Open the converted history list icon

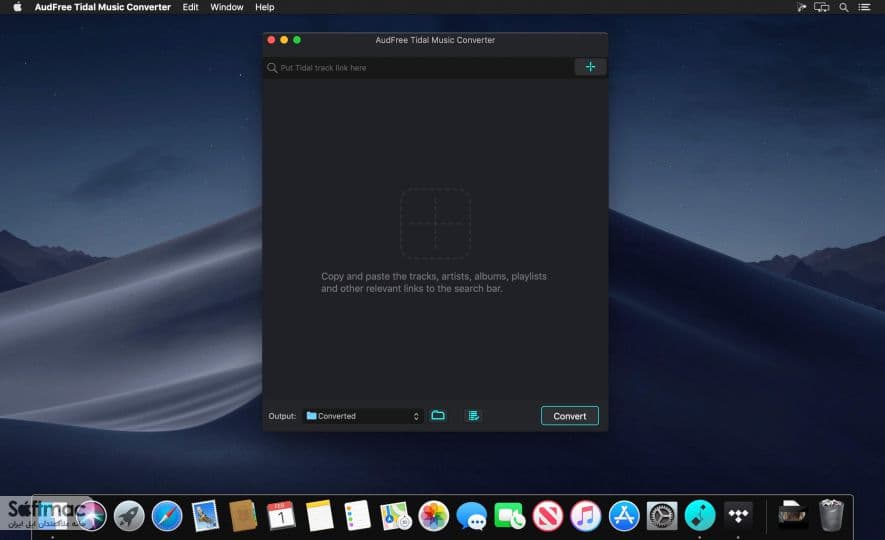tap(474, 416)
